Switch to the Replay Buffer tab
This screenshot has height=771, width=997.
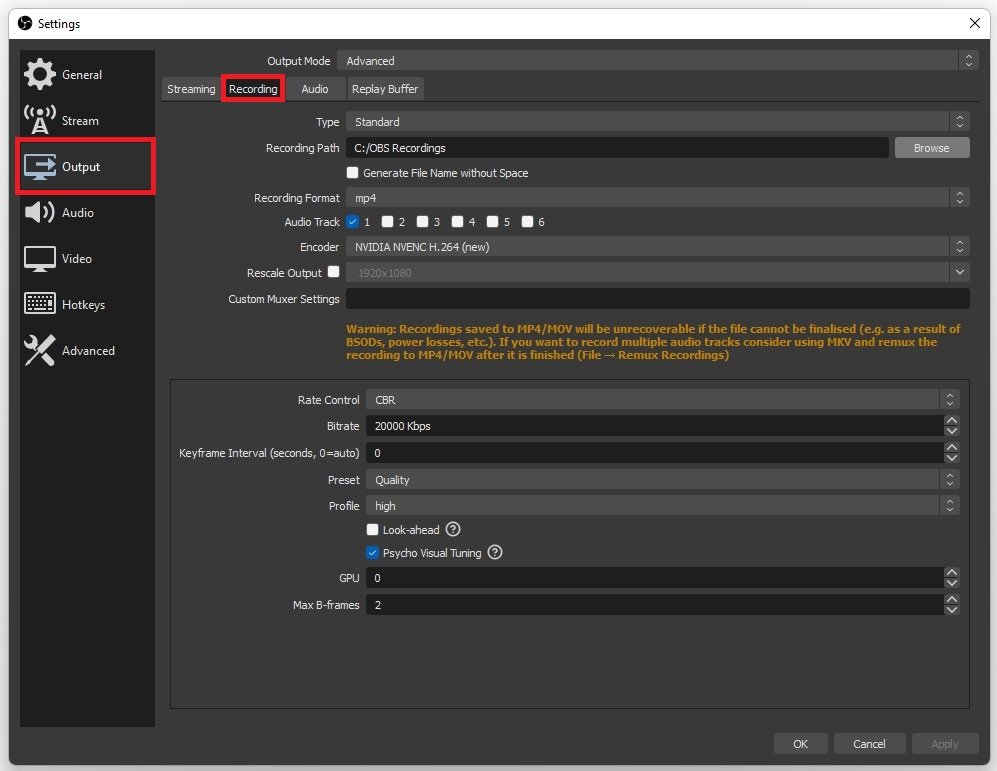point(385,89)
